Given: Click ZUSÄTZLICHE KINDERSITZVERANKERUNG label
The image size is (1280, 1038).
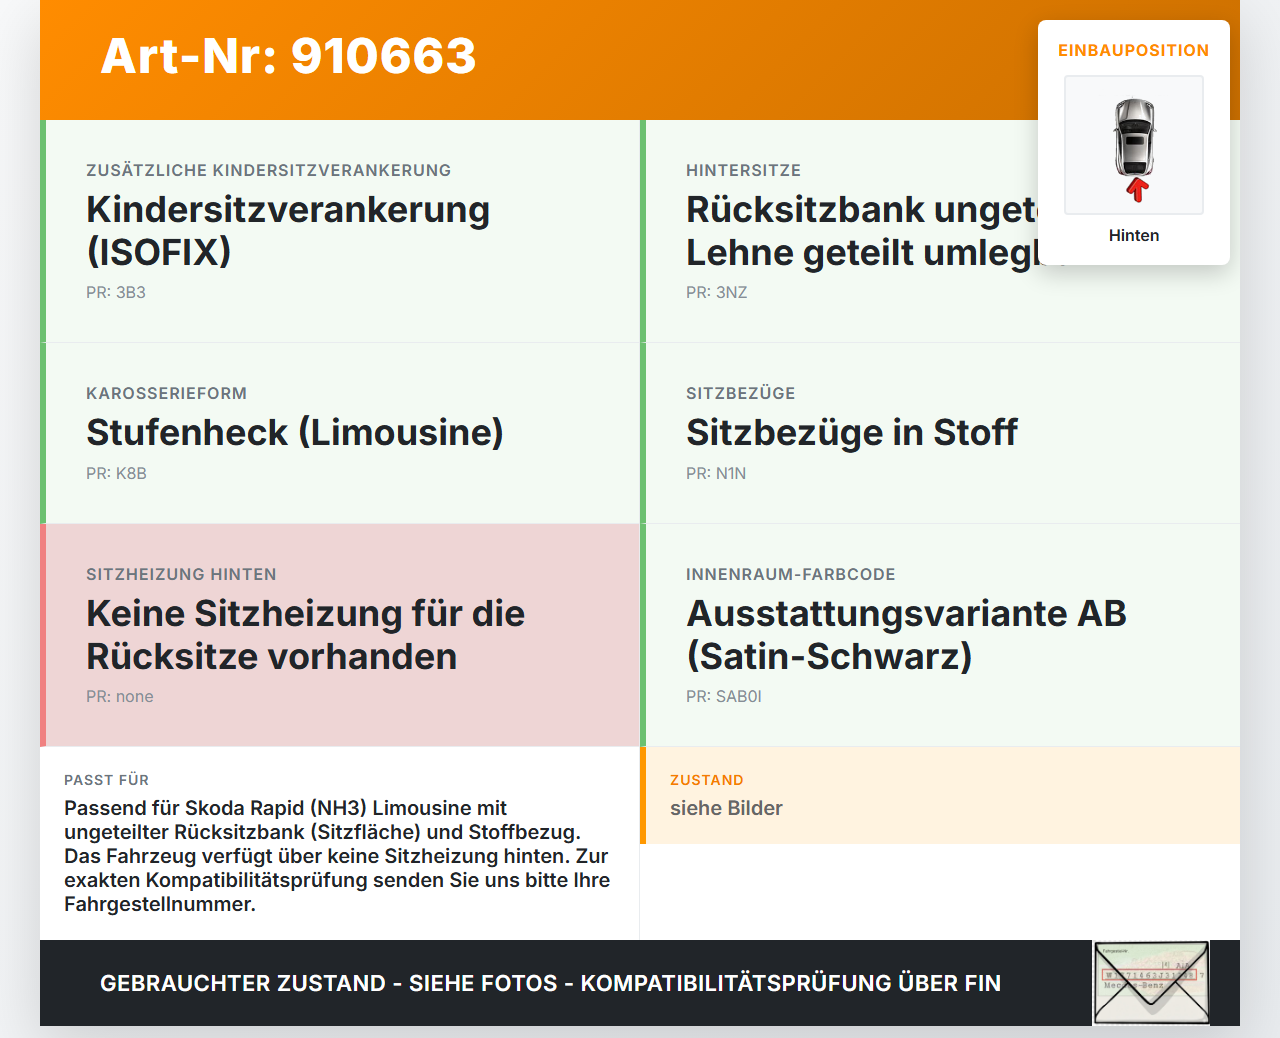Looking at the screenshot, I should [268, 170].
